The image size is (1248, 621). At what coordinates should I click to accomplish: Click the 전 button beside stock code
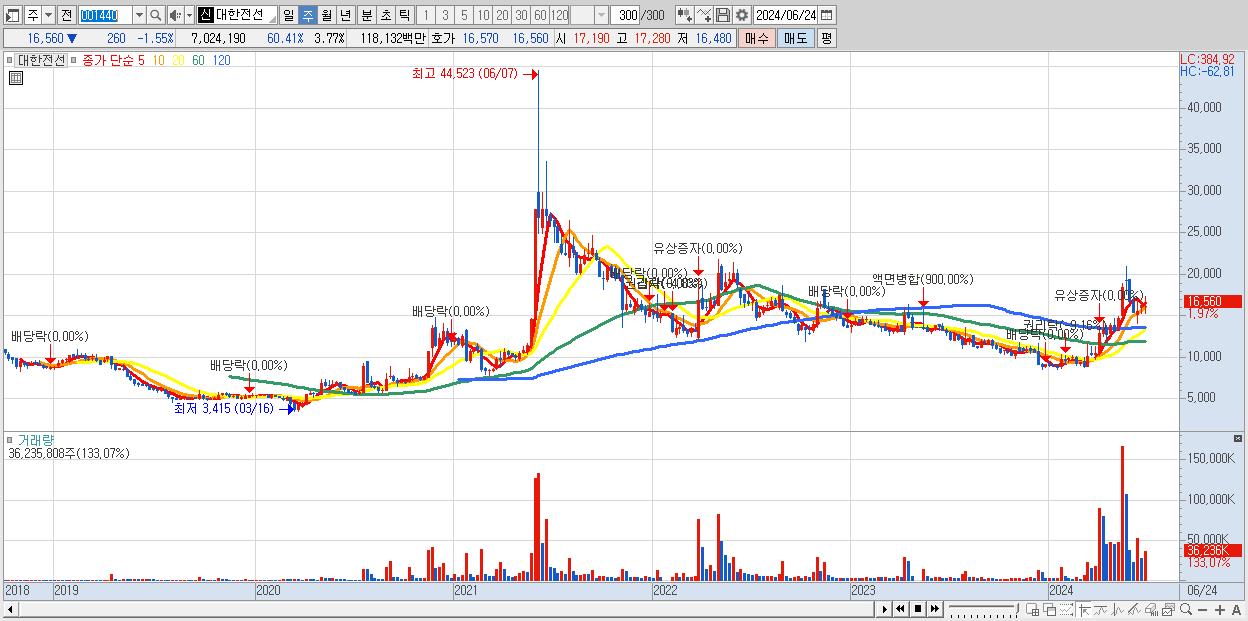tap(66, 15)
